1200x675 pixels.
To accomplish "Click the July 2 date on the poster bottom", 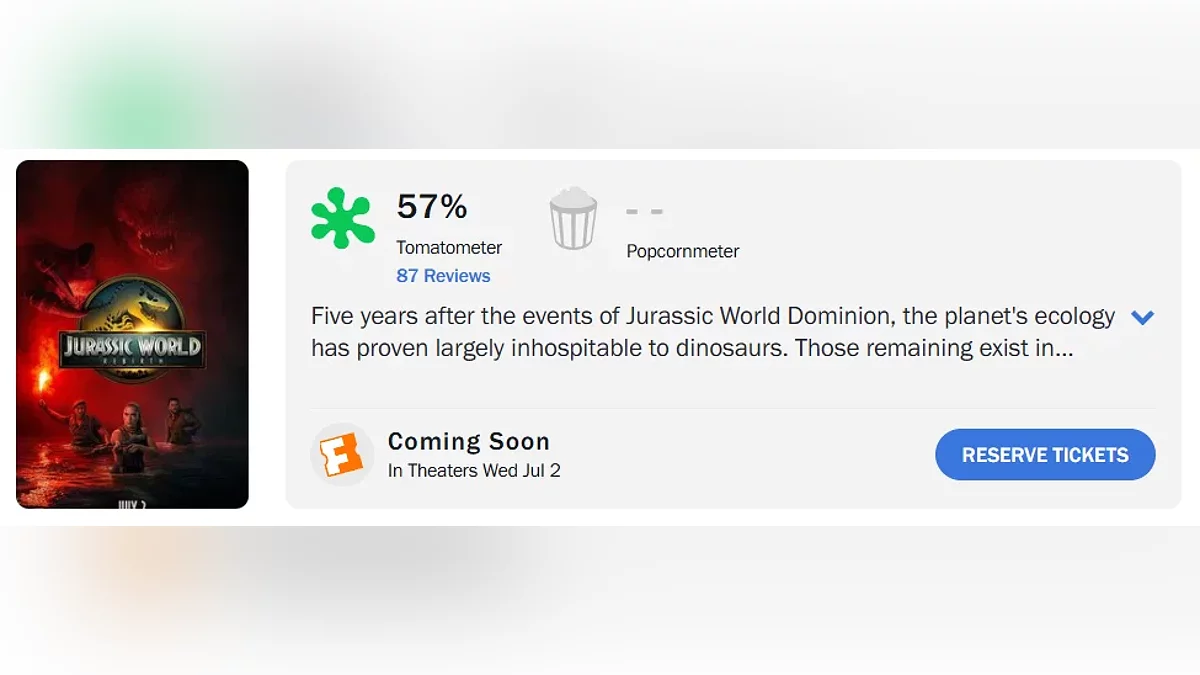I will pyautogui.click(x=132, y=504).
